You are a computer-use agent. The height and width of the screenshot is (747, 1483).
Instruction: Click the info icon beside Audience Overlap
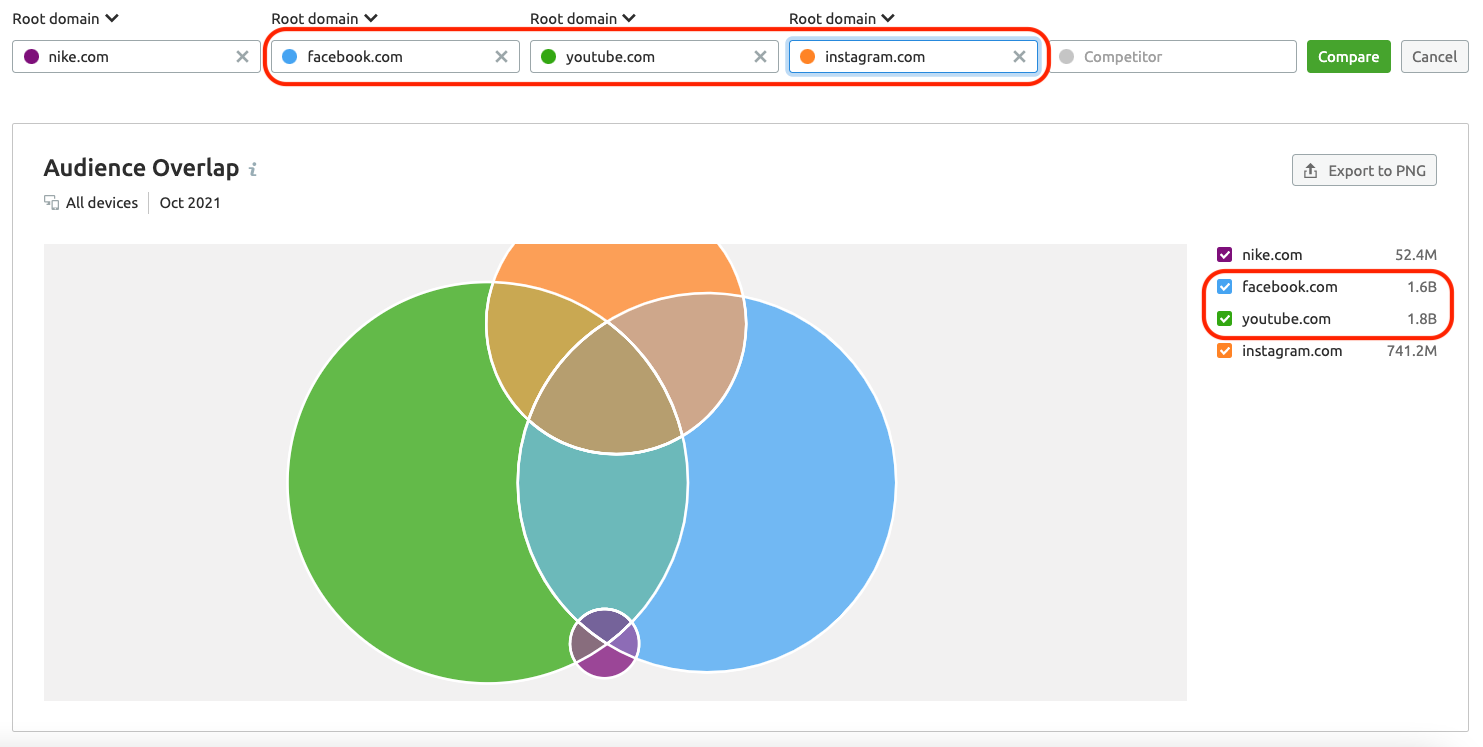pyautogui.click(x=253, y=169)
